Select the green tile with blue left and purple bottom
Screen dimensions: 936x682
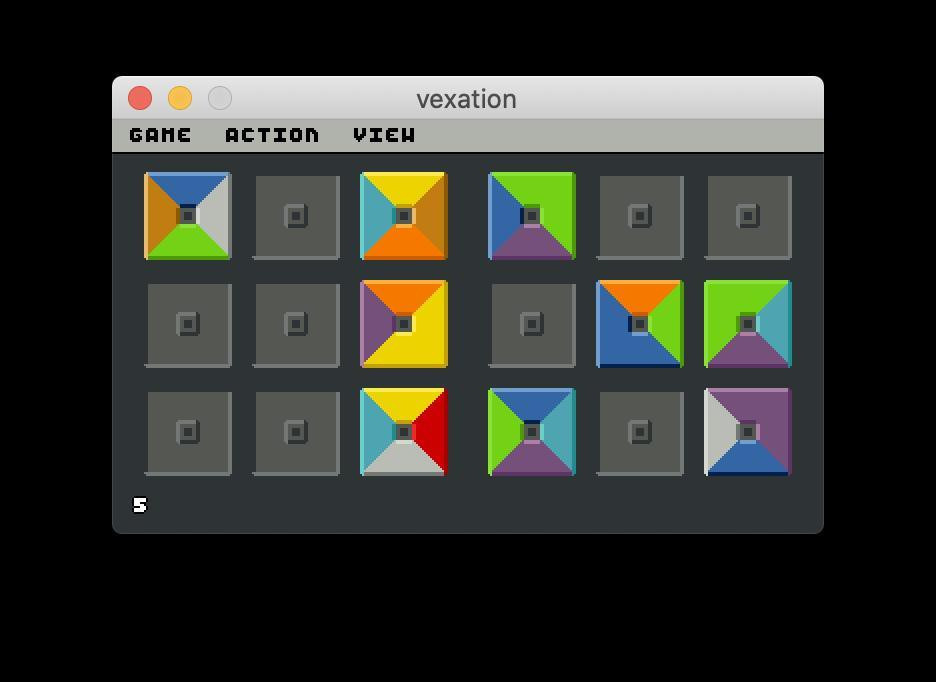(x=532, y=216)
